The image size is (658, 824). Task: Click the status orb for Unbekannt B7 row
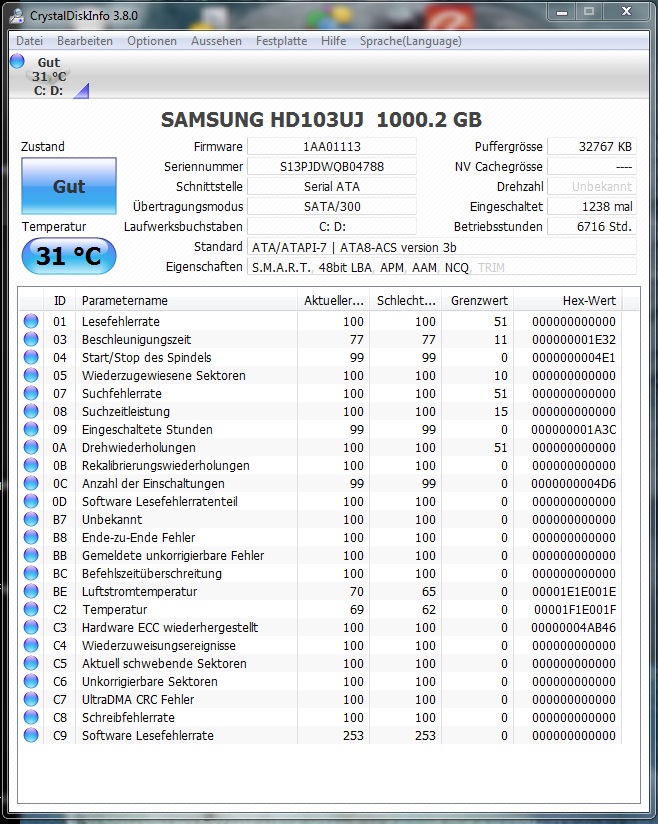pyautogui.click(x=31, y=519)
